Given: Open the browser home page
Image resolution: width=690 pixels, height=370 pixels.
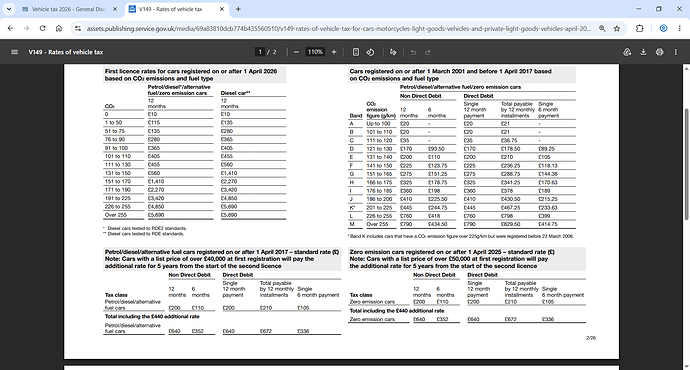Looking at the screenshot, I should coord(59,28).
